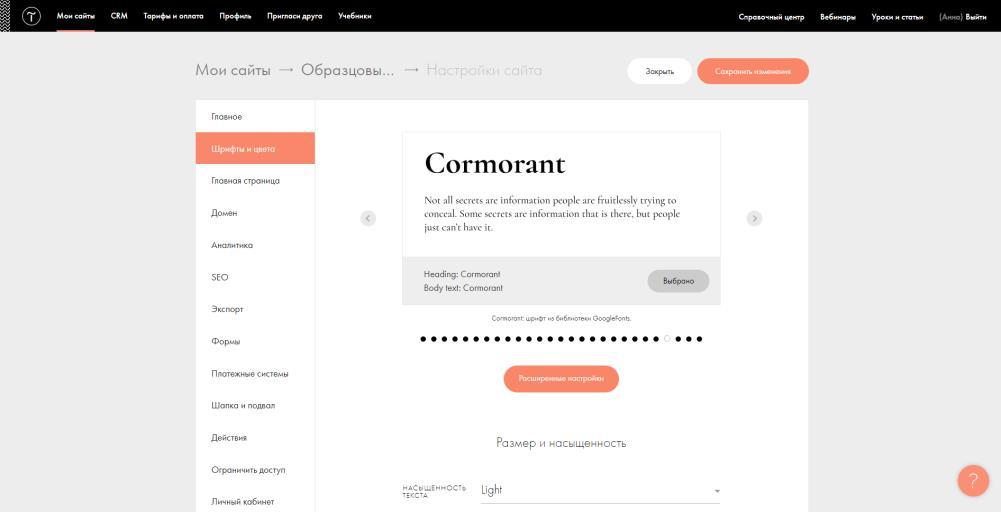Open the SEO settings tab
Viewport: 1001px width, 512px height.
click(220, 277)
